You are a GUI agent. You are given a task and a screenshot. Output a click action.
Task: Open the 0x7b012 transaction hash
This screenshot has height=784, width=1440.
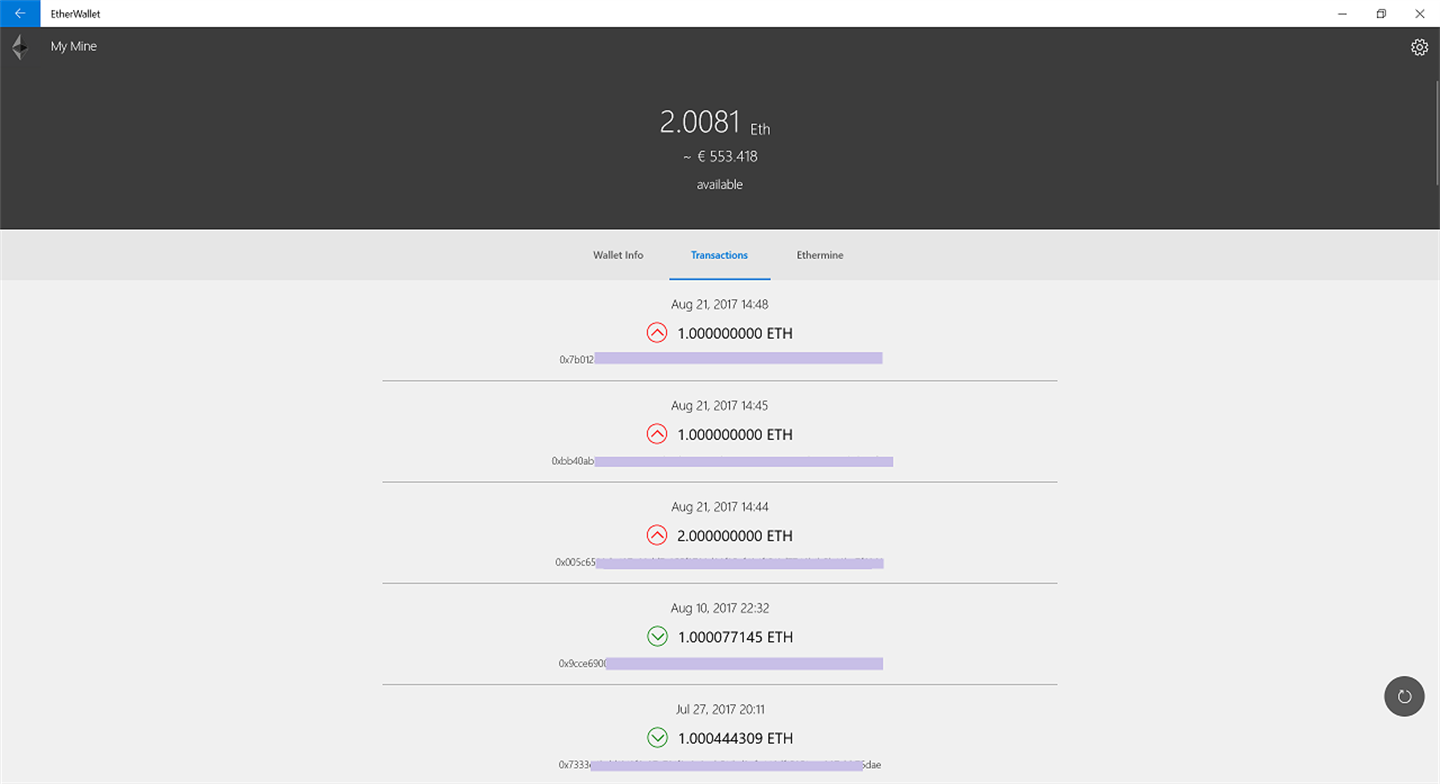tap(720, 358)
